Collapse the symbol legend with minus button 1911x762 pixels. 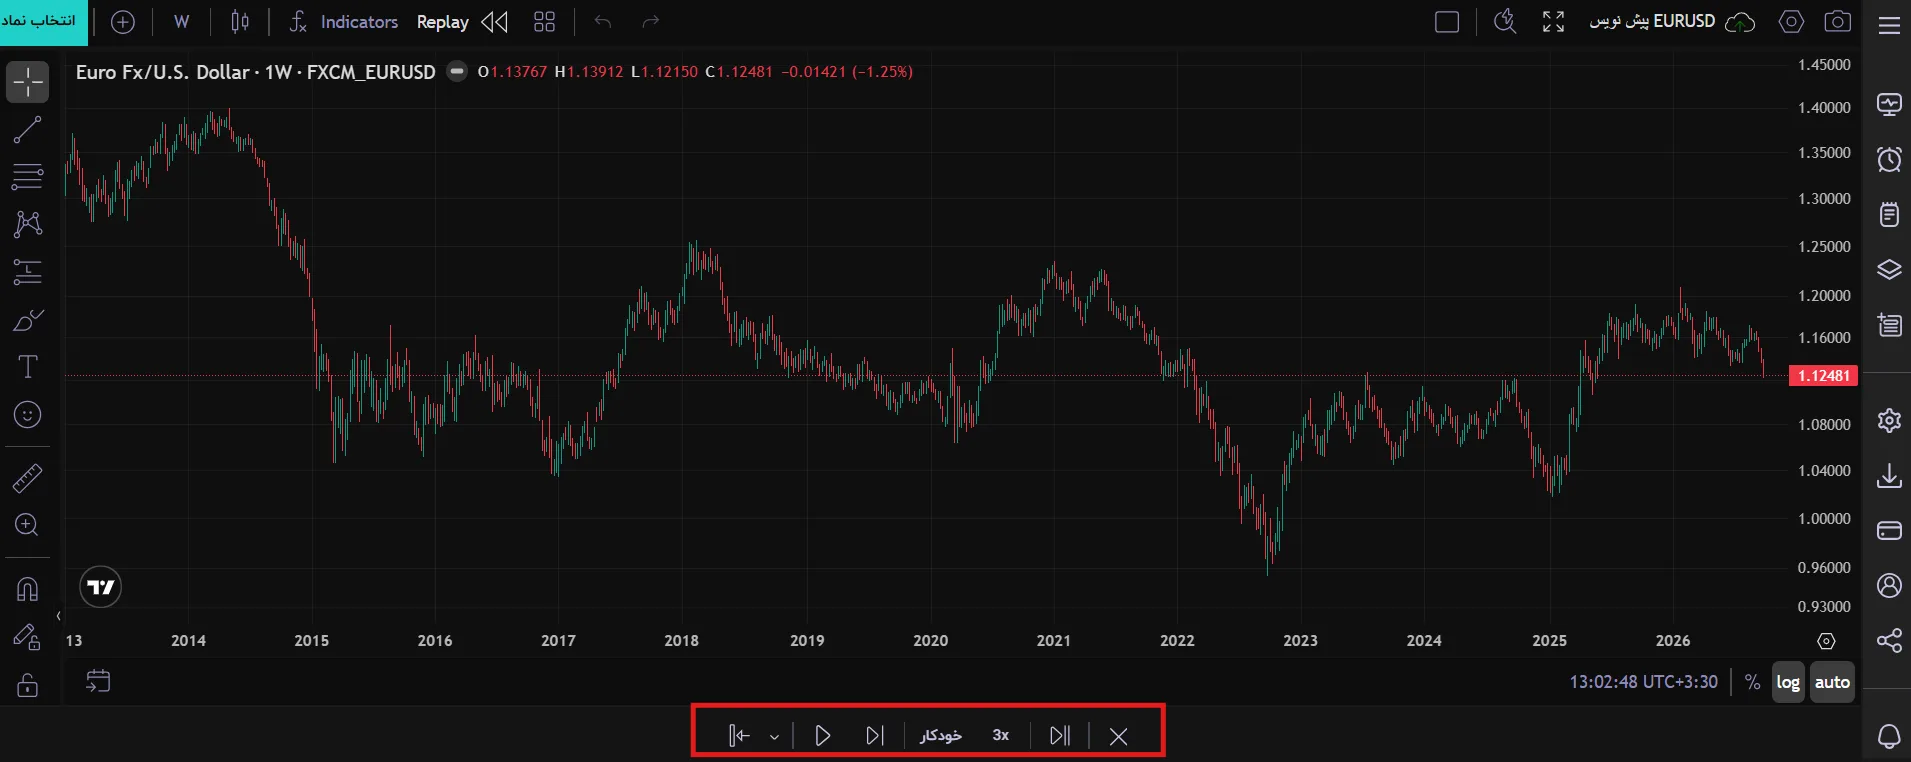pos(456,72)
